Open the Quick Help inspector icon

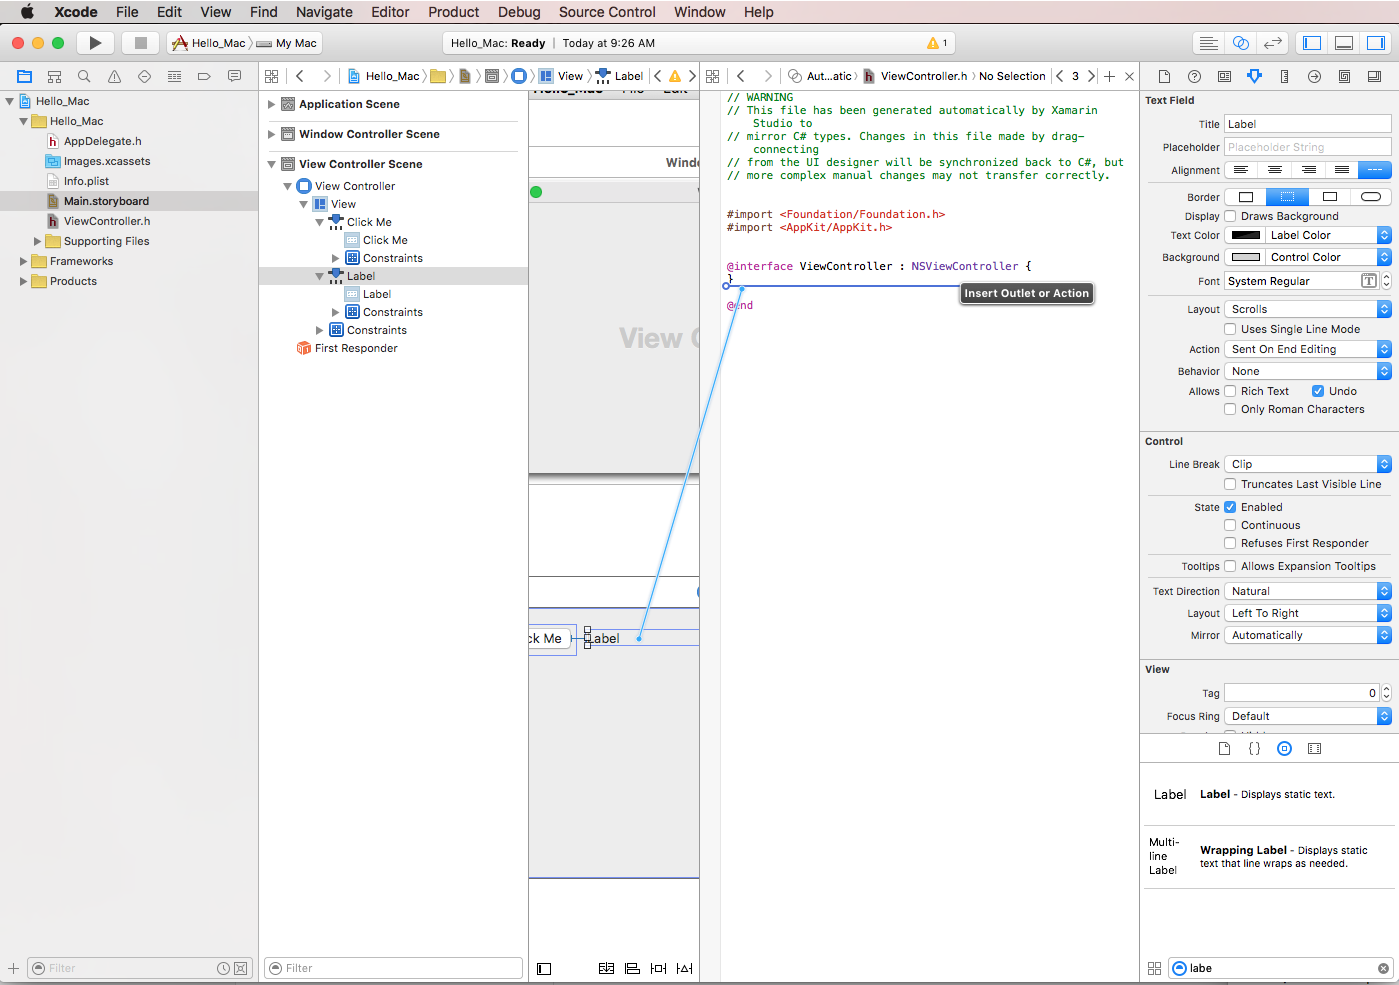pos(1194,76)
